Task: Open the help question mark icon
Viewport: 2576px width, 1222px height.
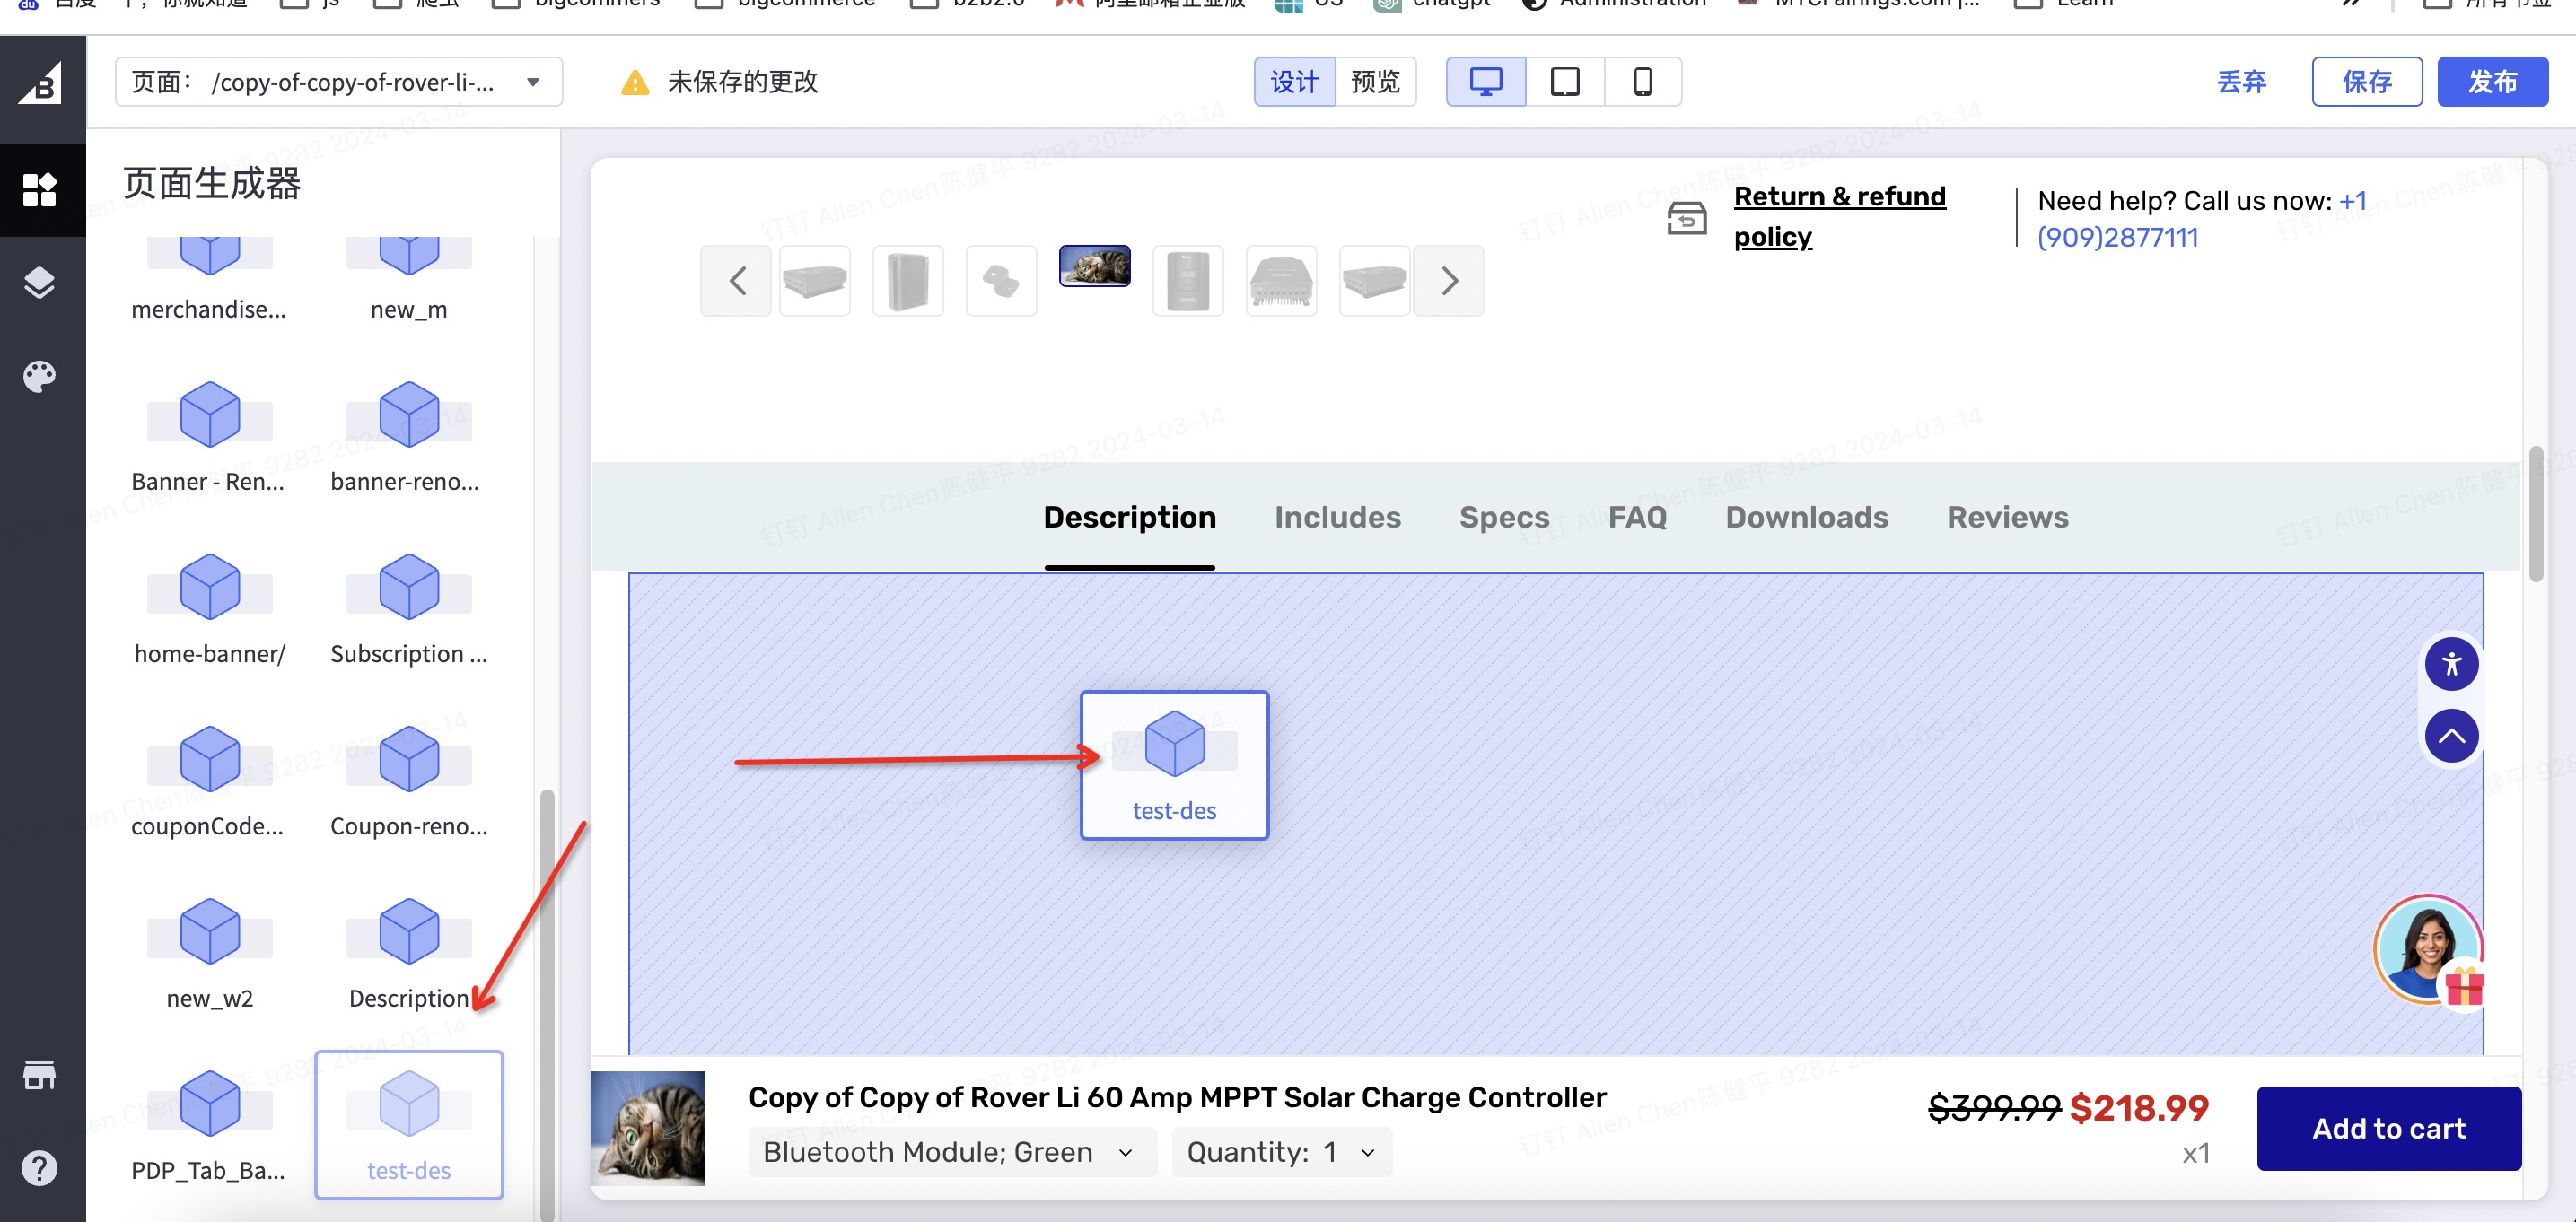Action: 40,1167
